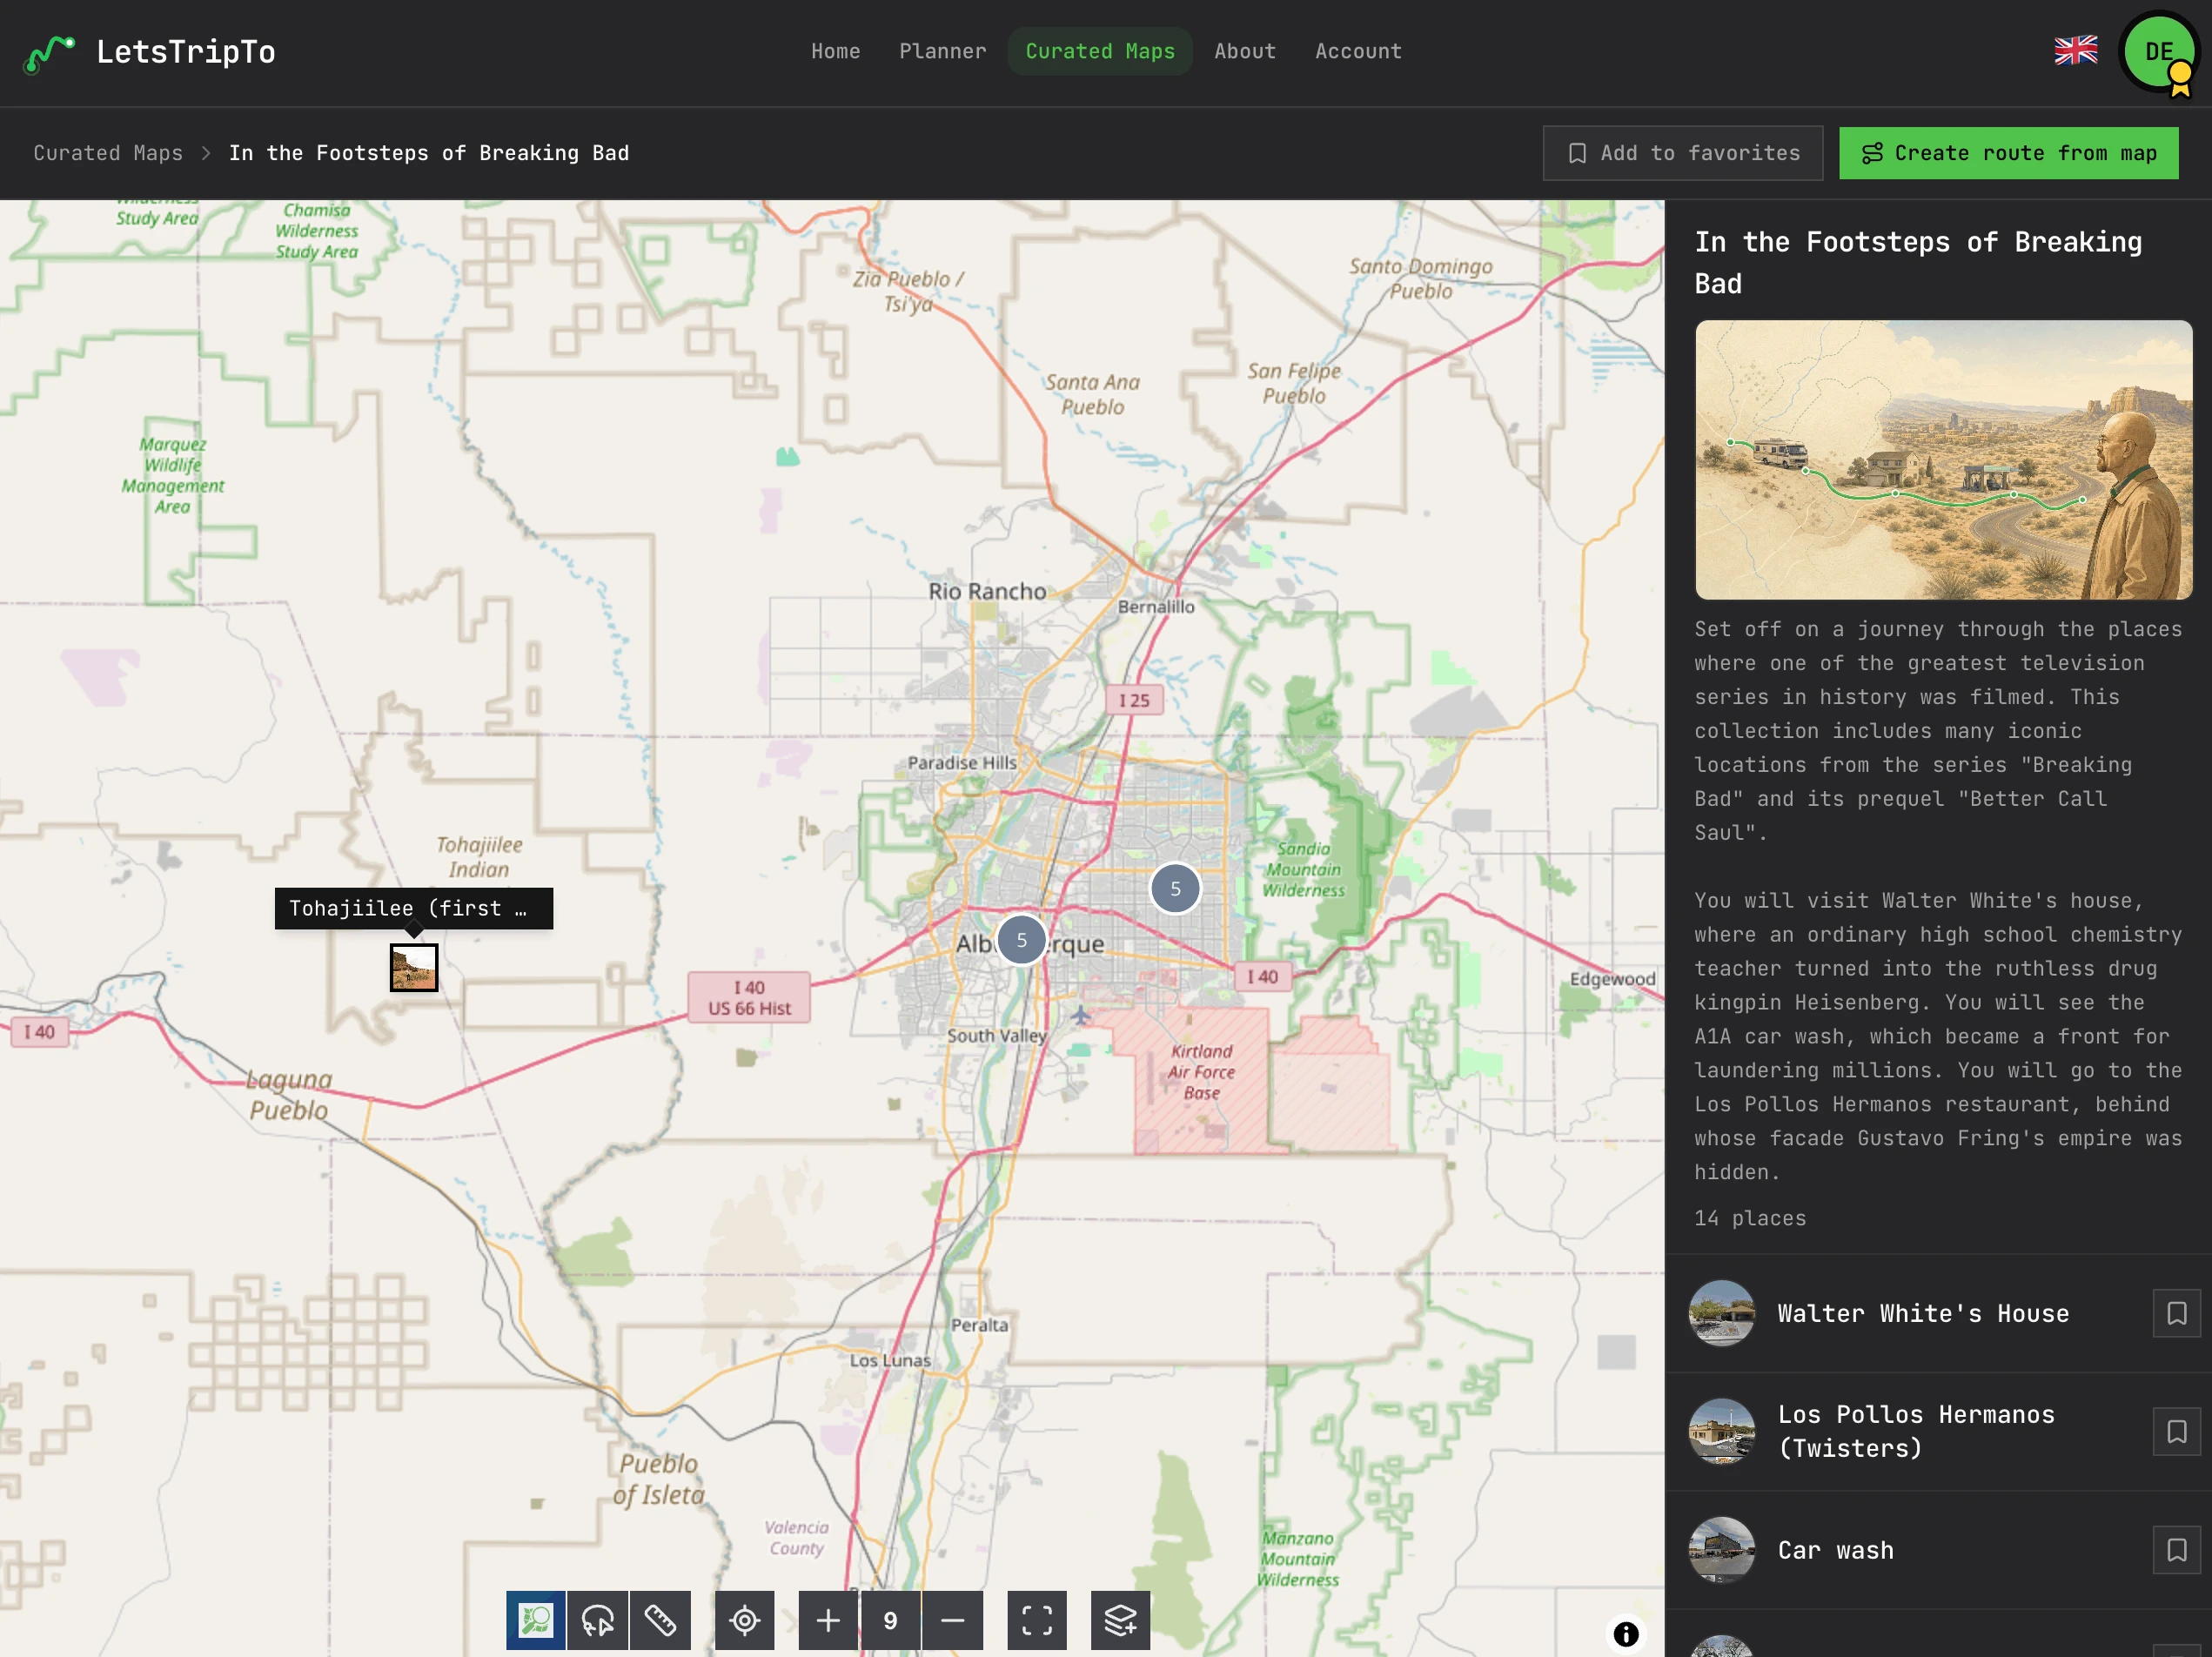Click the sidebar title 'In the Footsteps of Breaking Bad'
This screenshot has width=2212, height=1657.
(1918, 263)
